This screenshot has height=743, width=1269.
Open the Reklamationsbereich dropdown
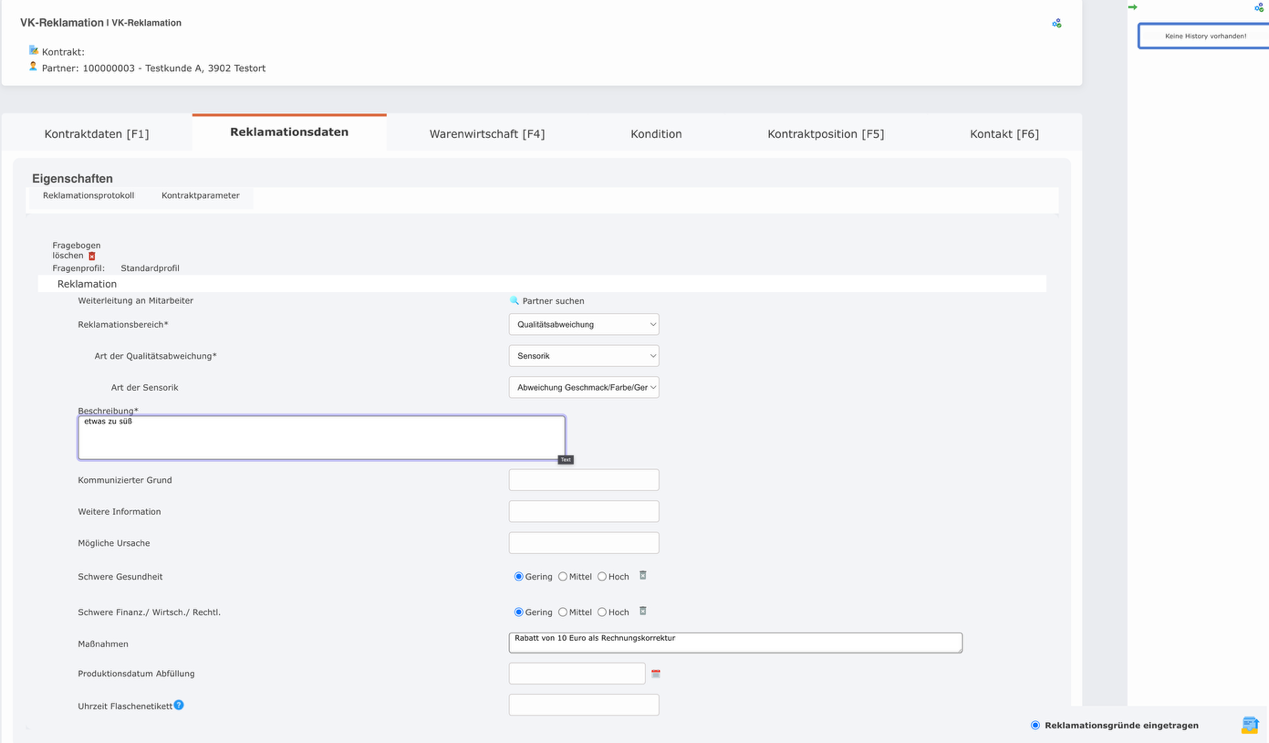[584, 325]
